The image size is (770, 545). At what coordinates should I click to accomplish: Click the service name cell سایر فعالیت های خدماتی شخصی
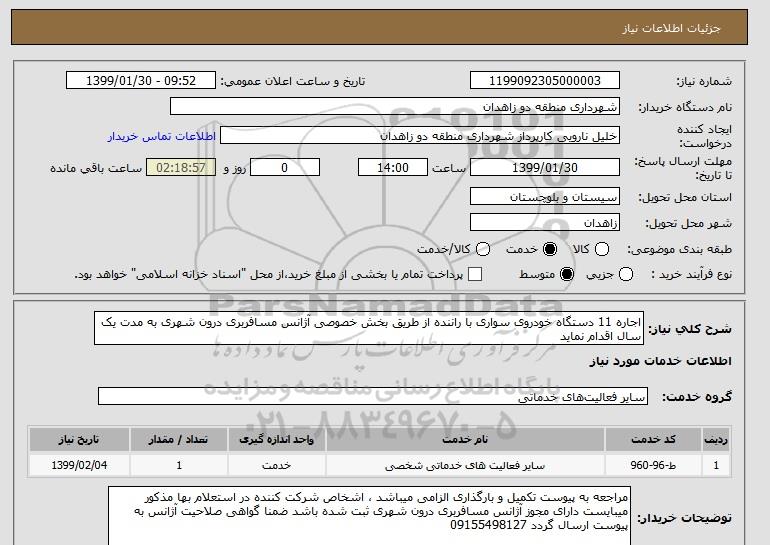pyautogui.click(x=465, y=465)
